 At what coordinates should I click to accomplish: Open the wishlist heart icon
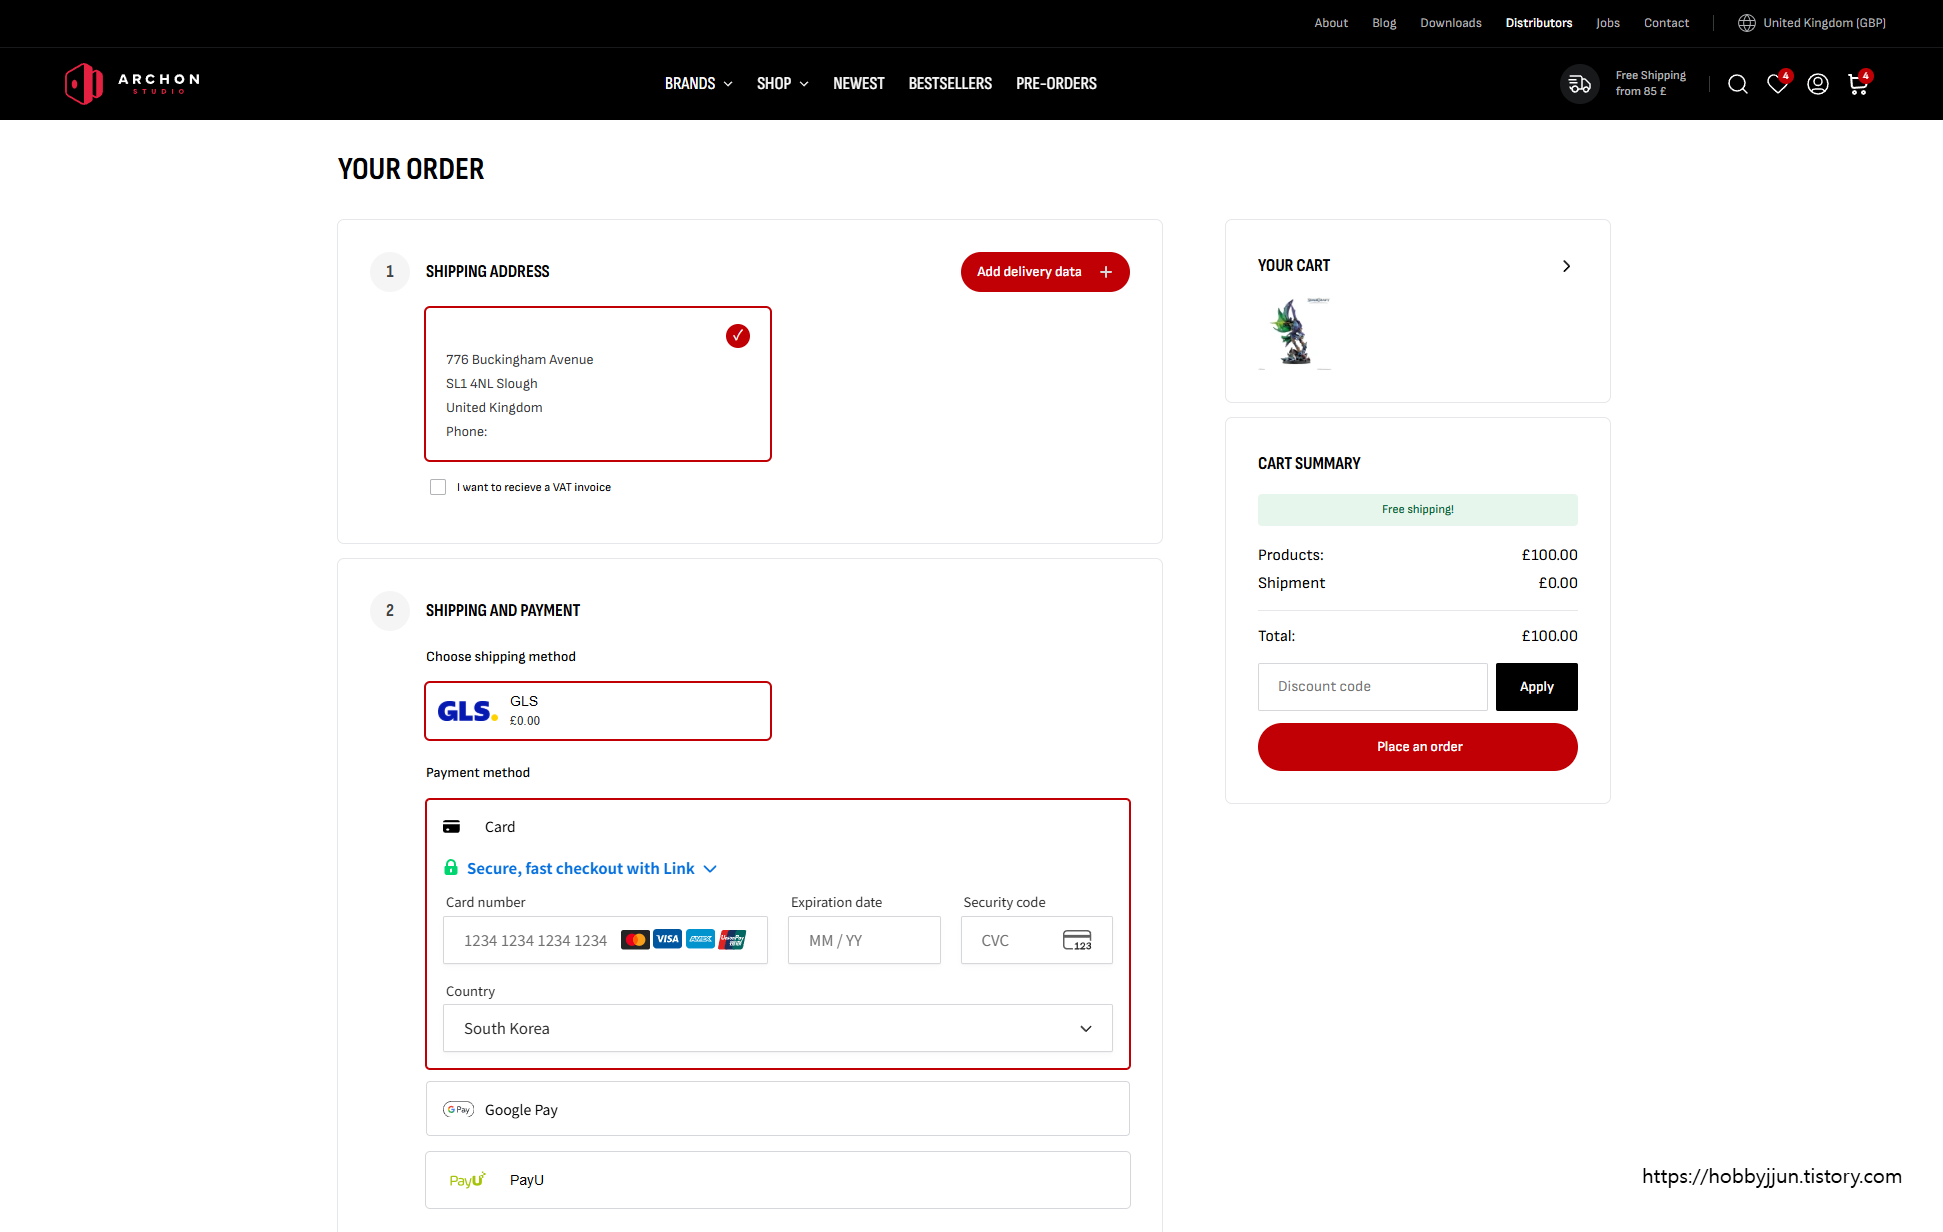click(x=1777, y=84)
